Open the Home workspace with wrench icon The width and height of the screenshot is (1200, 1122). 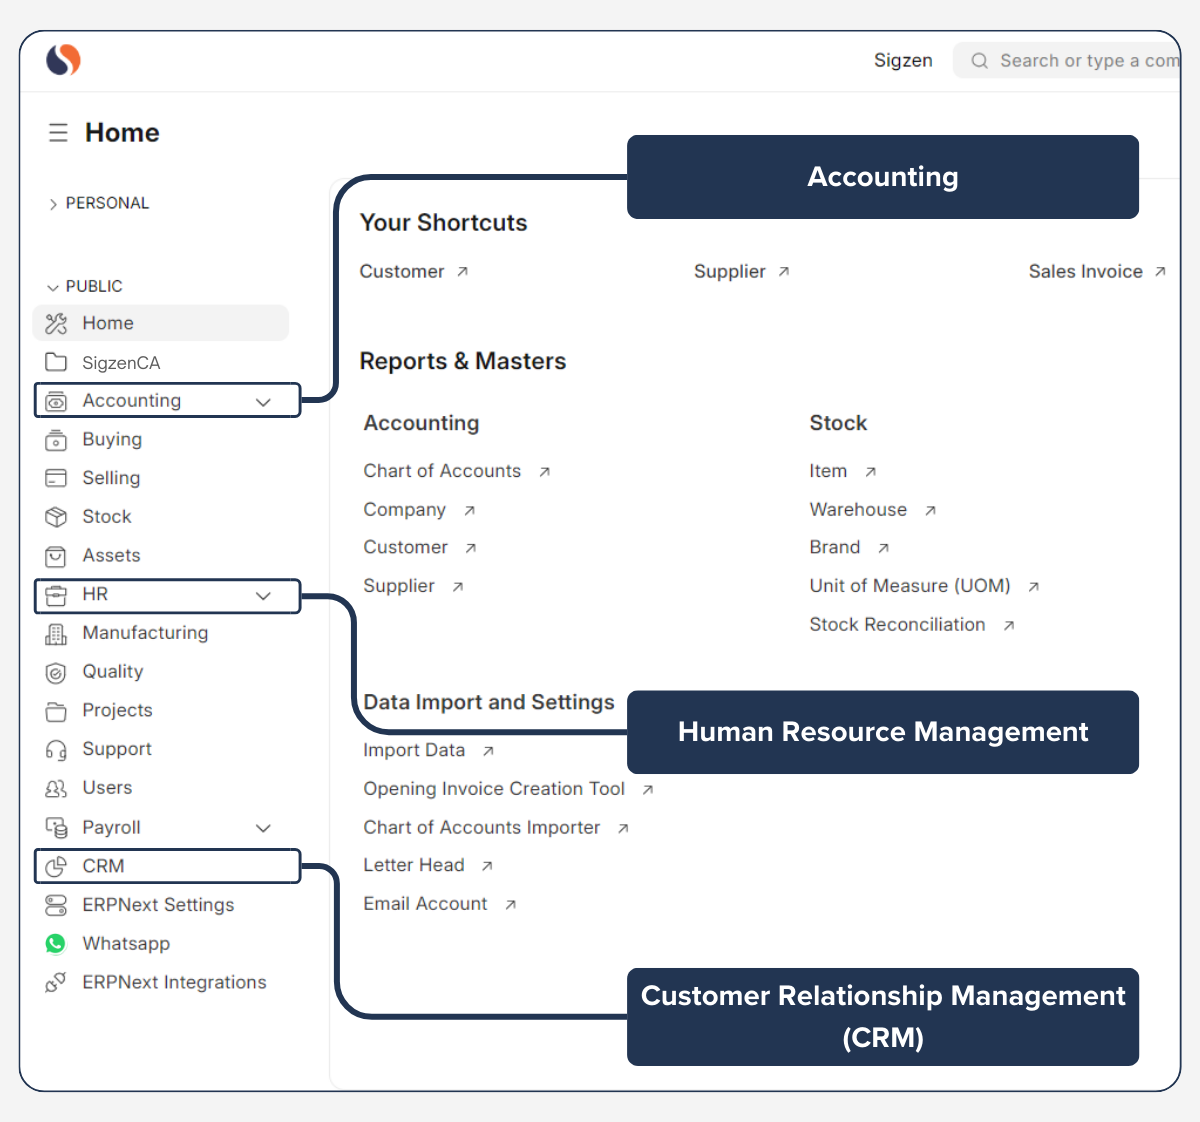[x=56, y=322]
